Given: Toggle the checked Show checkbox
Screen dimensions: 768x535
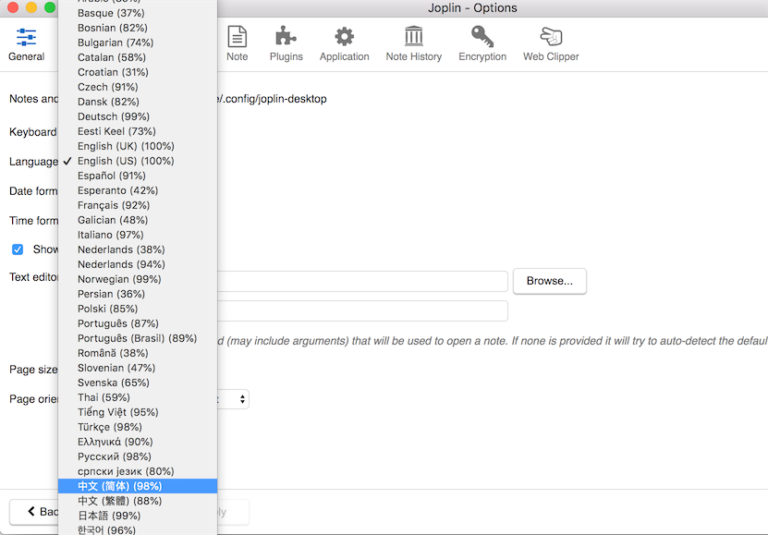Looking at the screenshot, I should [x=17, y=249].
